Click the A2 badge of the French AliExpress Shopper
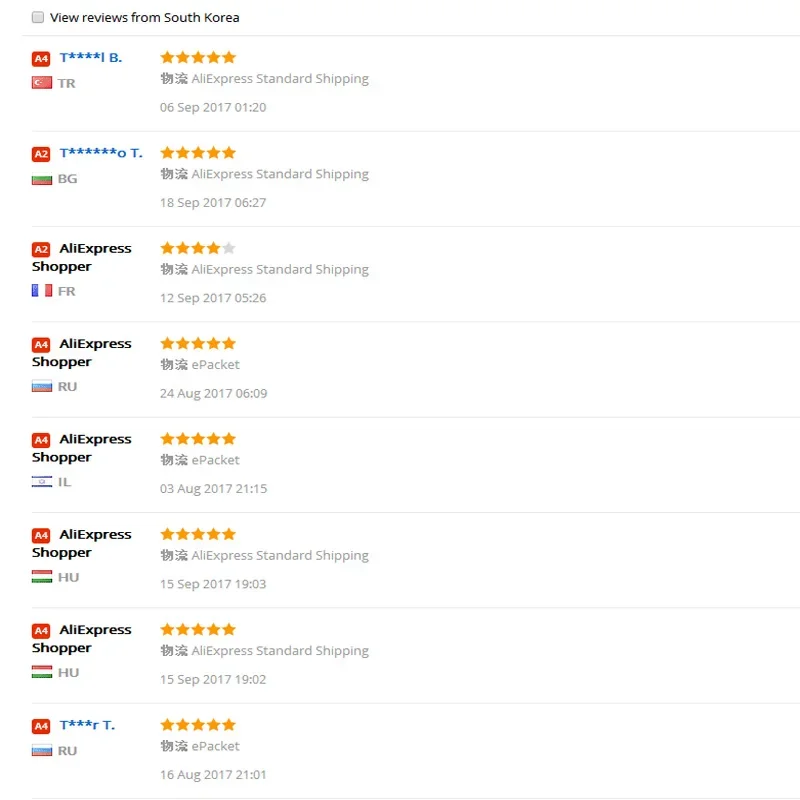The width and height of the screenshot is (800, 800). point(41,250)
